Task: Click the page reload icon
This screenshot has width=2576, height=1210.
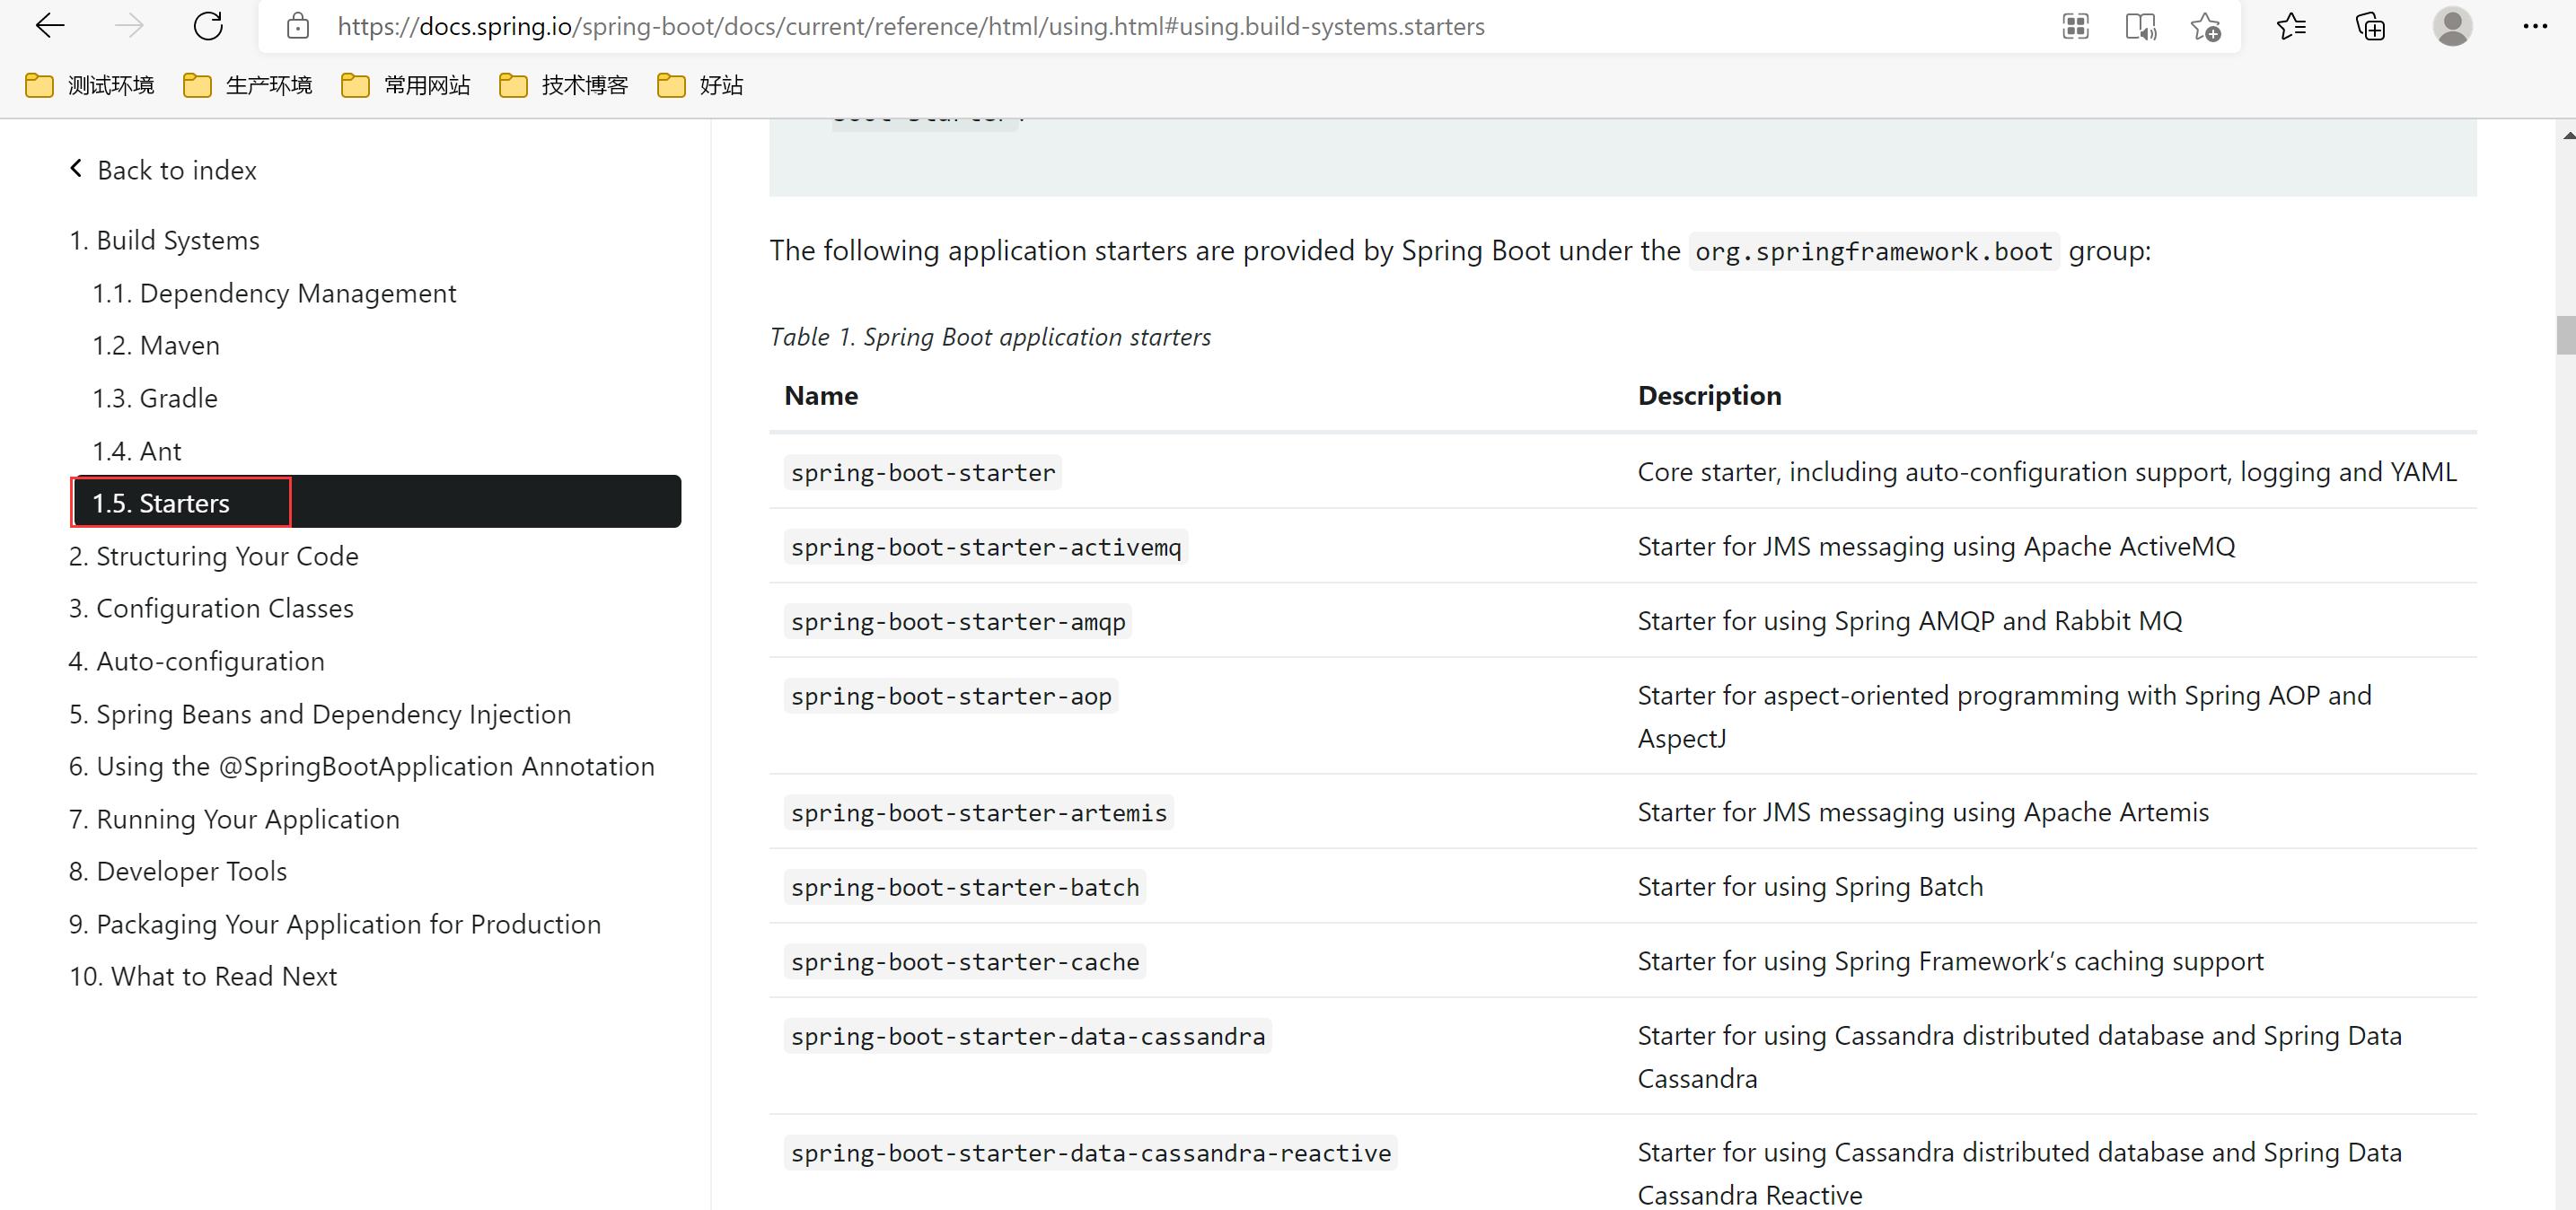Action: [x=208, y=26]
